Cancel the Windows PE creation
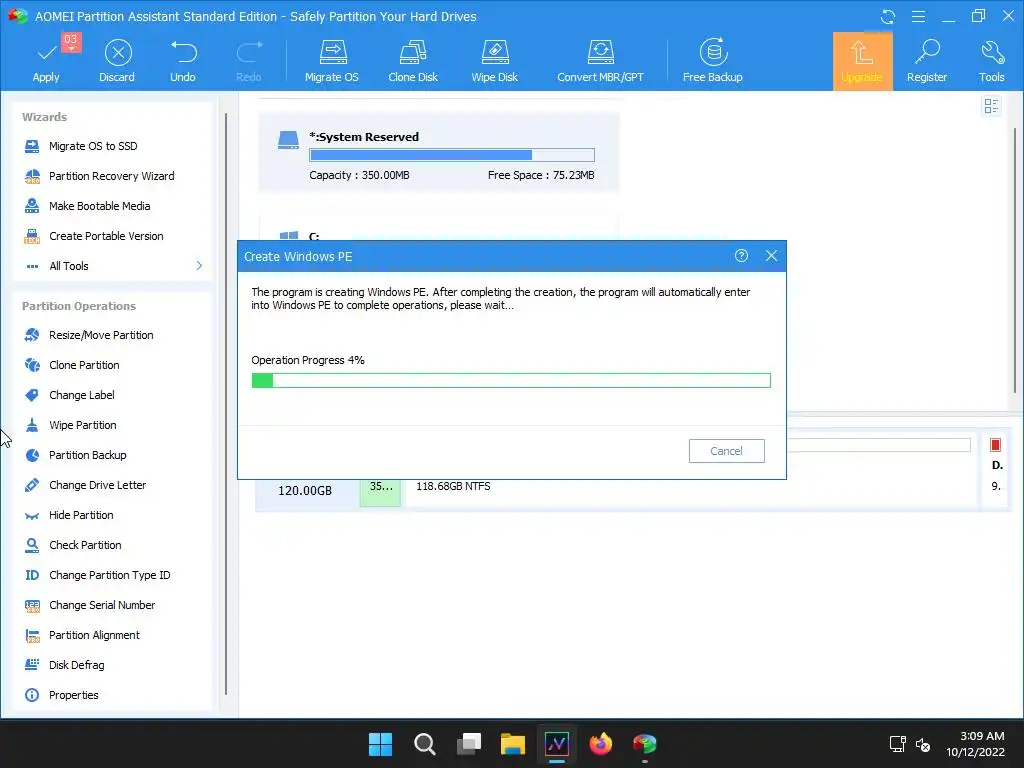Image resolution: width=1024 pixels, height=768 pixels. pyautogui.click(x=726, y=451)
